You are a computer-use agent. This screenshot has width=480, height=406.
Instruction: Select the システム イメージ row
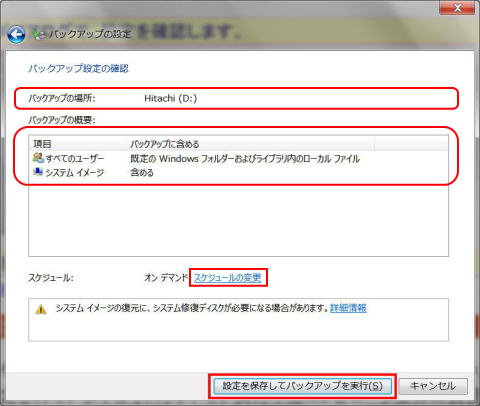pyautogui.click(x=238, y=172)
